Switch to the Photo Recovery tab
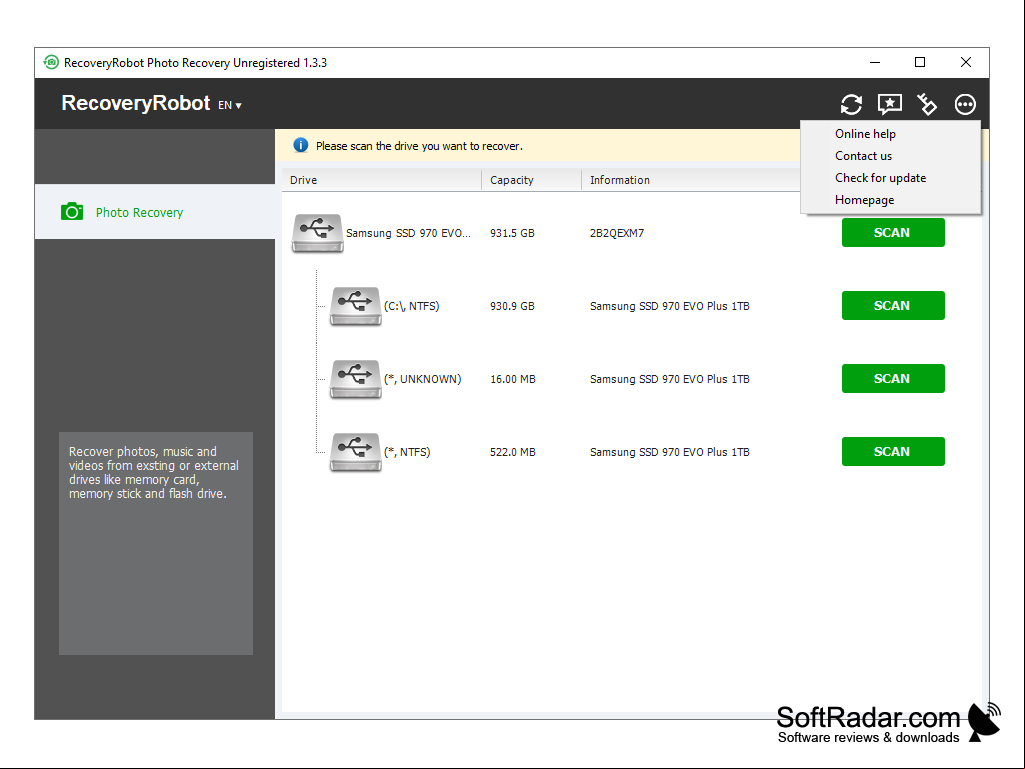 coord(155,212)
